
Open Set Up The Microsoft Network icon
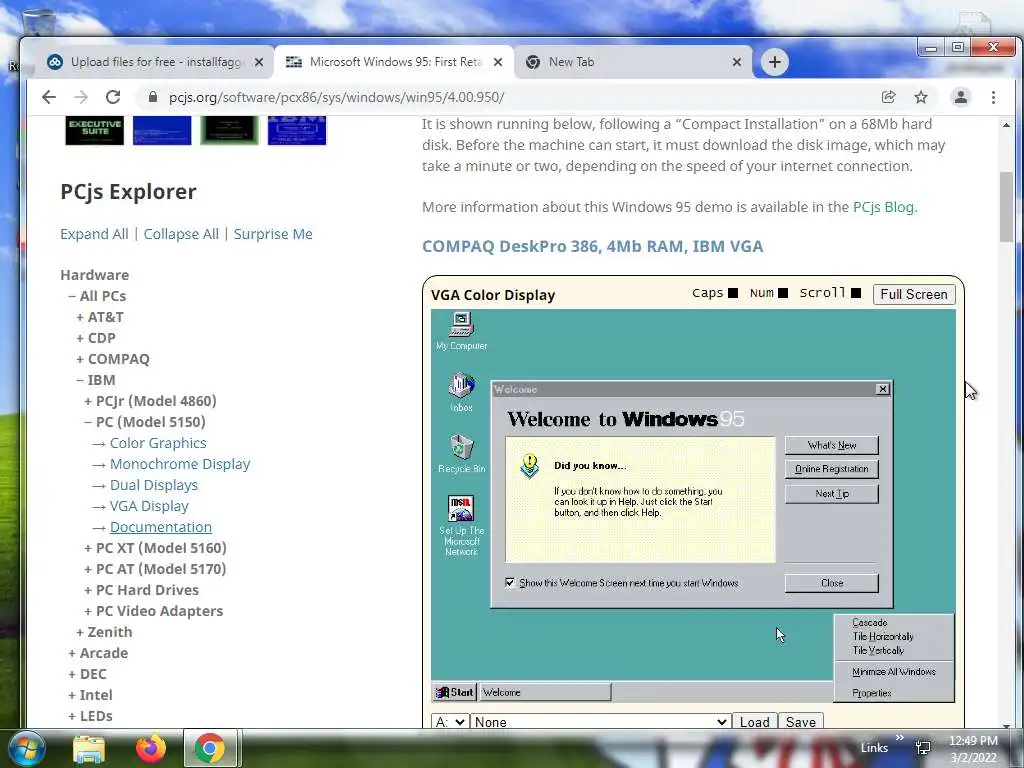461,525
